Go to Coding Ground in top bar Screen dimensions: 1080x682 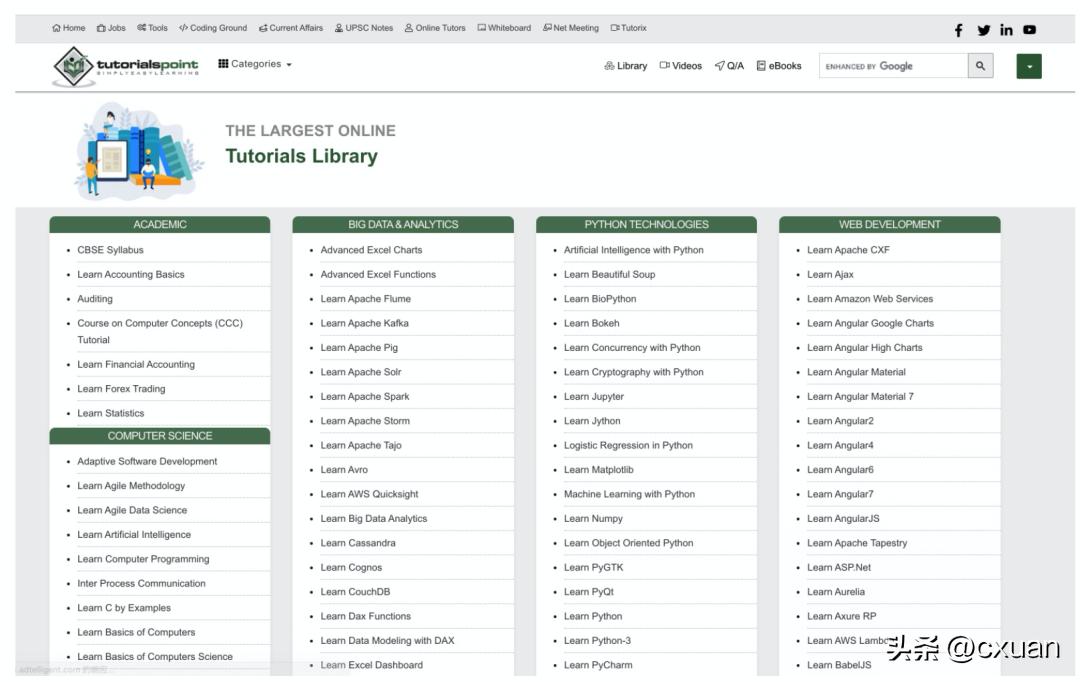pos(213,28)
